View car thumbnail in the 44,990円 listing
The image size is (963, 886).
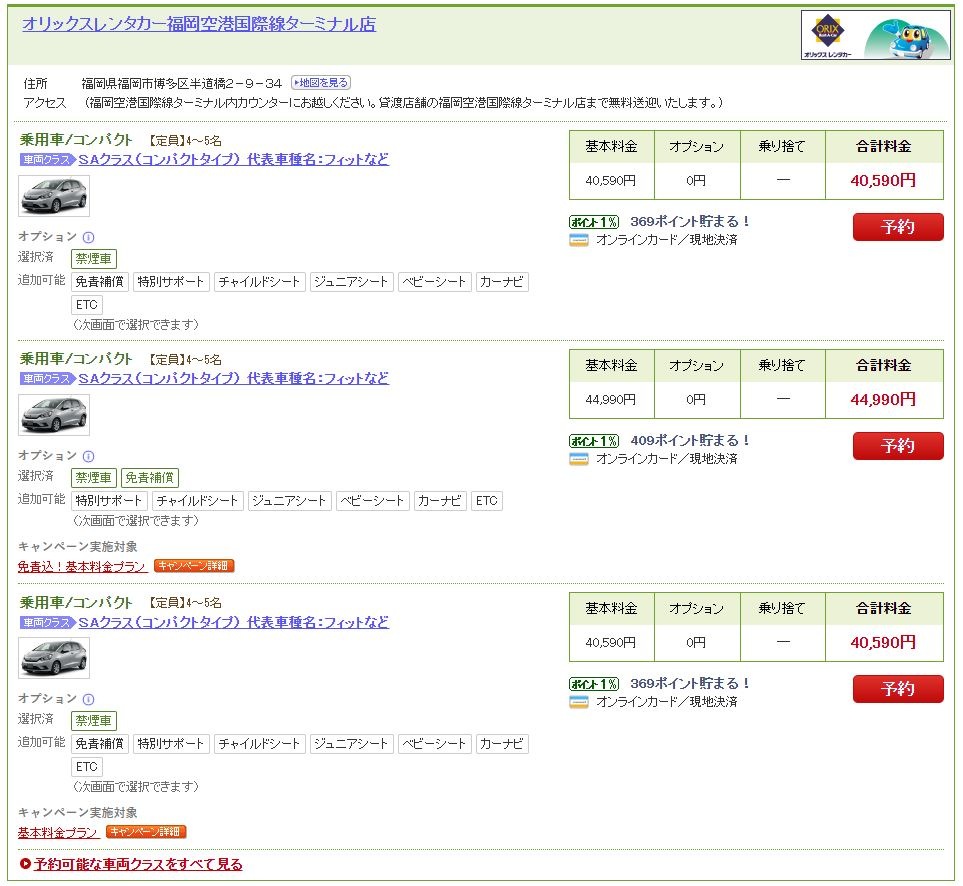click(54, 415)
